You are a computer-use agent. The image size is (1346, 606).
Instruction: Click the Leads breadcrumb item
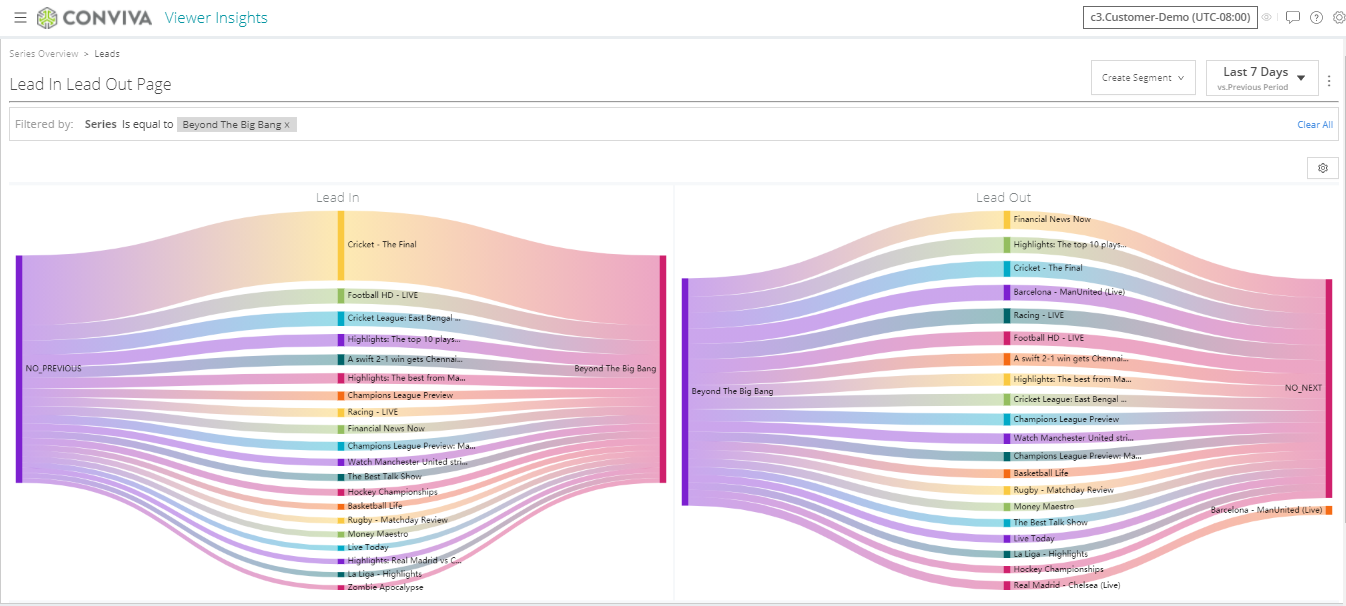point(107,54)
